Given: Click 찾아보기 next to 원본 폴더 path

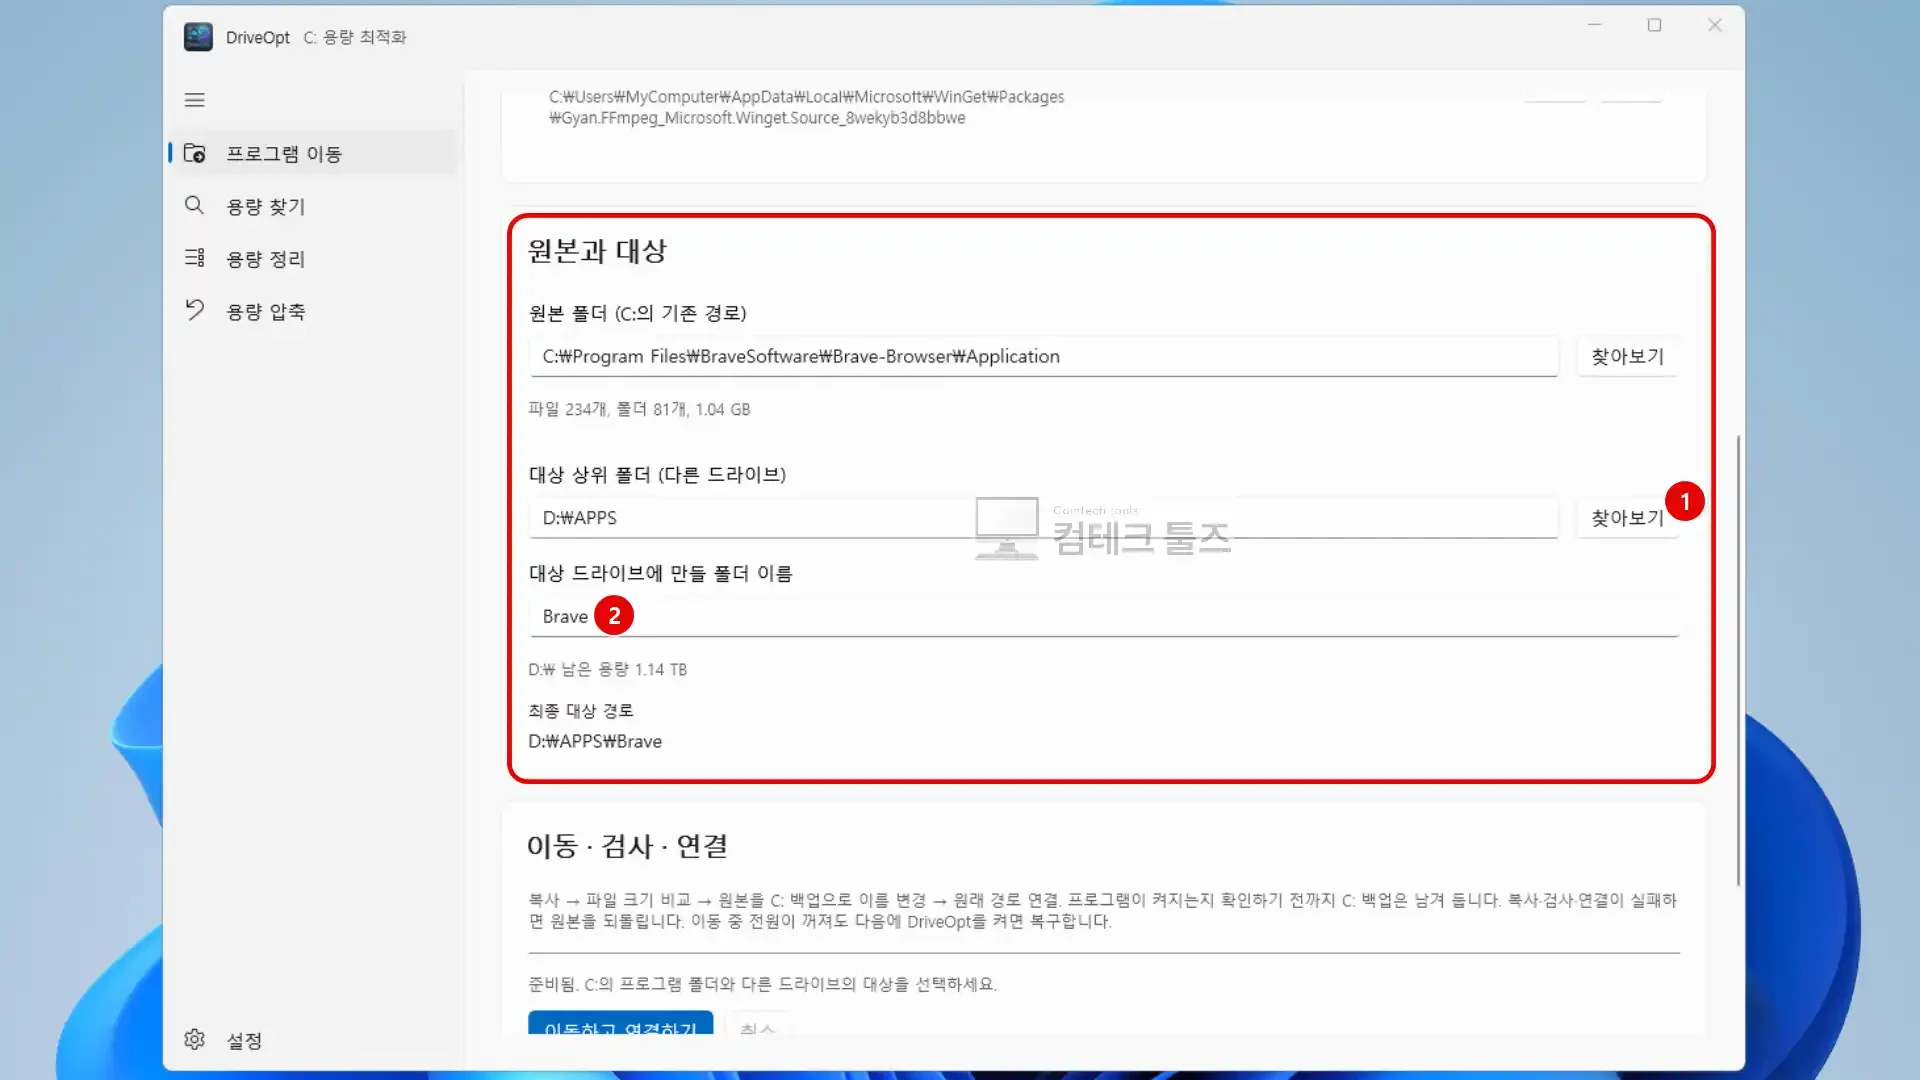Looking at the screenshot, I should click(1627, 356).
